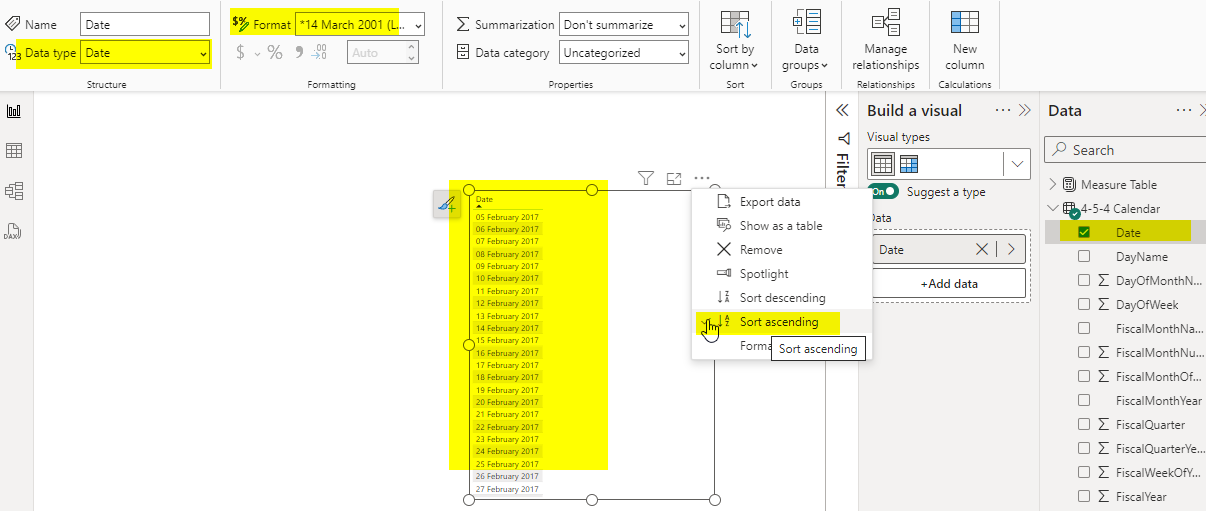Open the Summarization dropdown
This screenshot has height=511, width=1206.
click(x=624, y=24)
